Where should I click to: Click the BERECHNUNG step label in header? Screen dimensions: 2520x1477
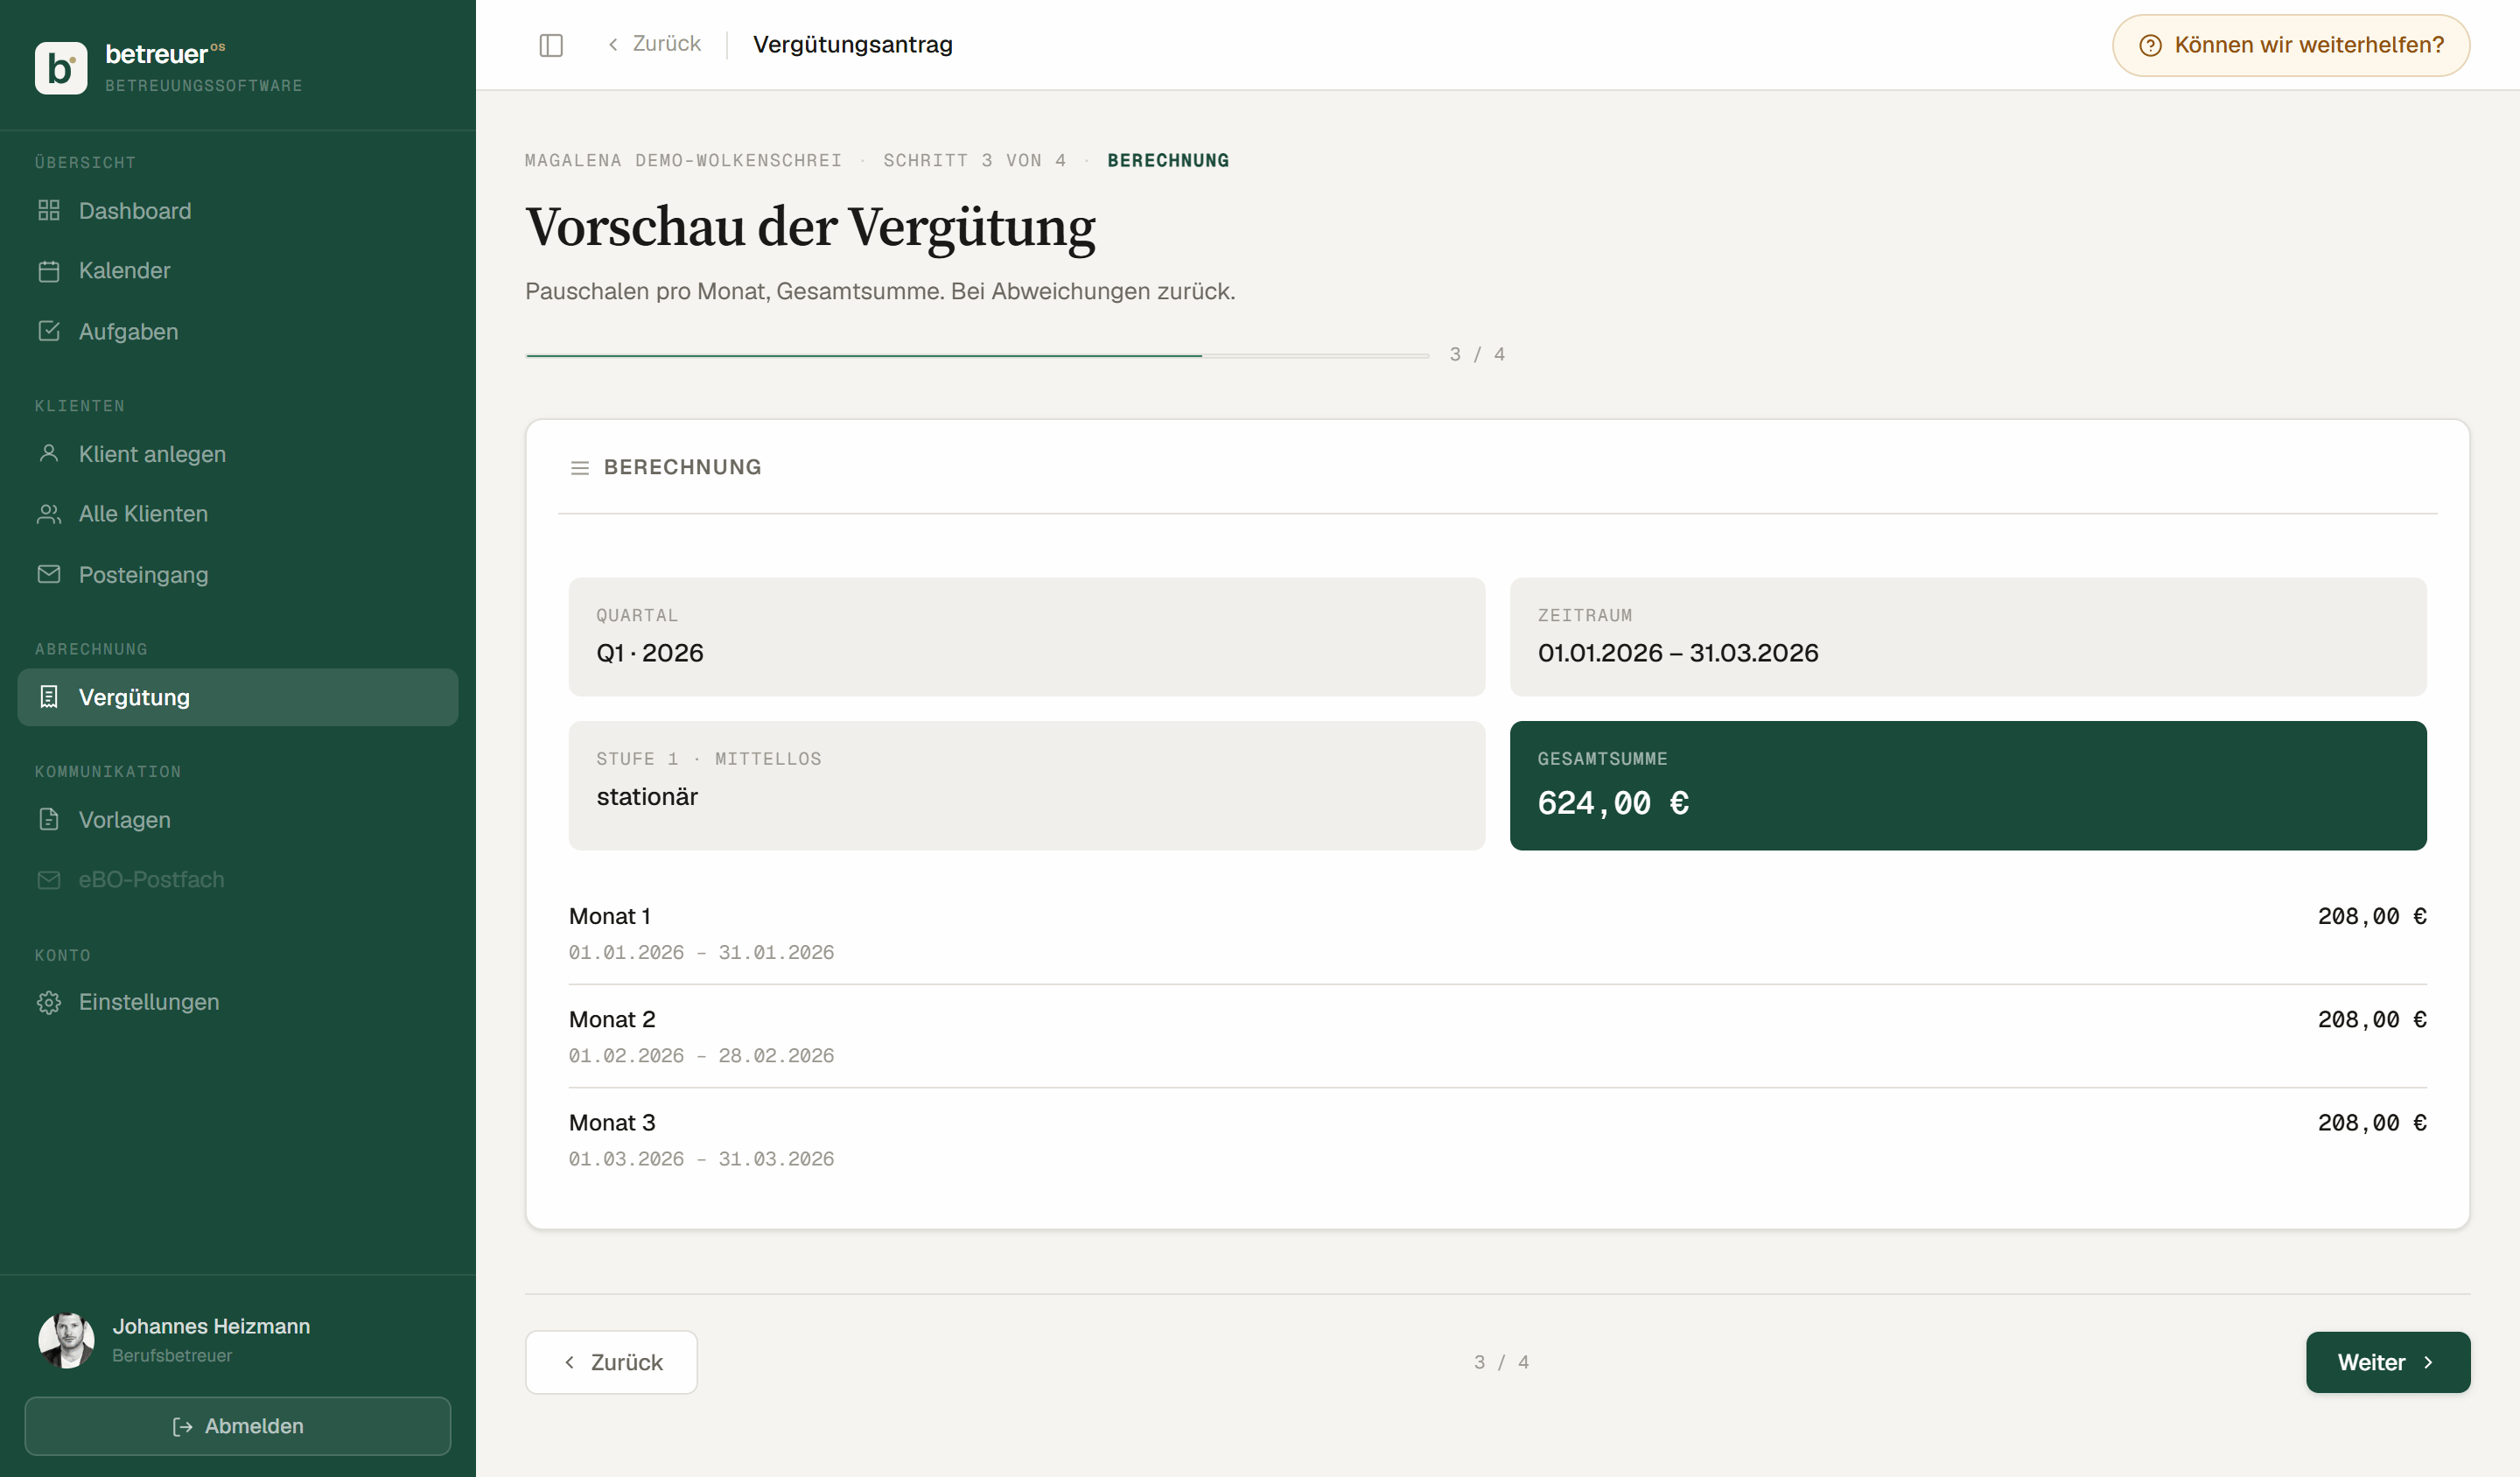point(1168,160)
